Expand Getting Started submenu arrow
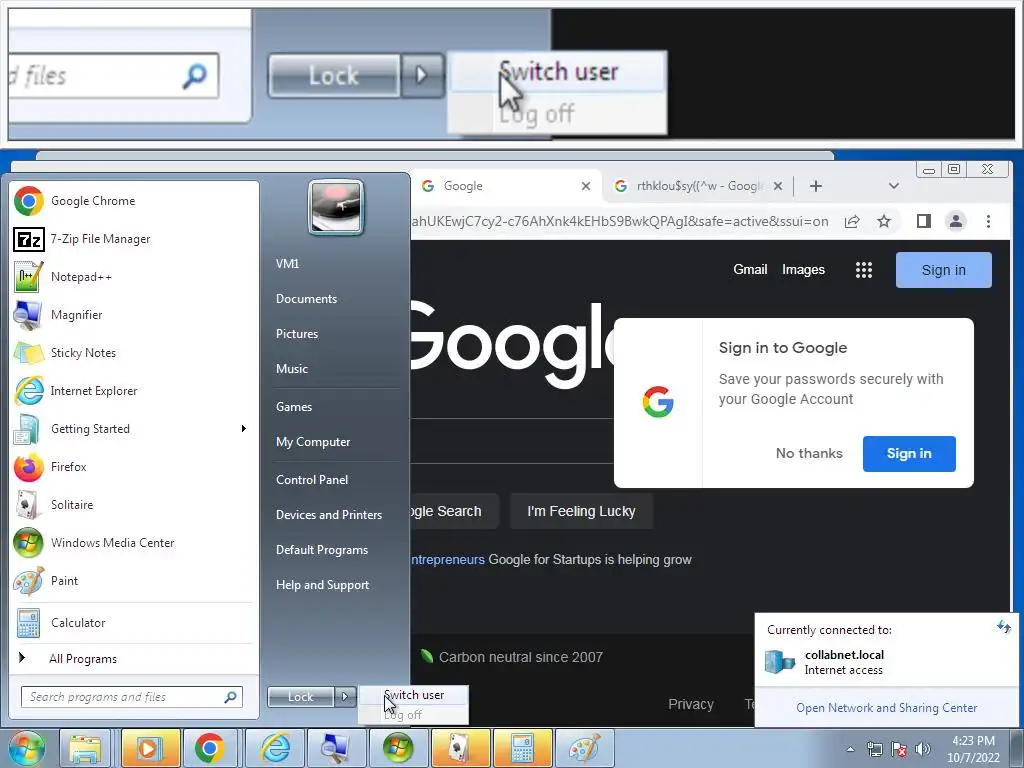 (244, 428)
